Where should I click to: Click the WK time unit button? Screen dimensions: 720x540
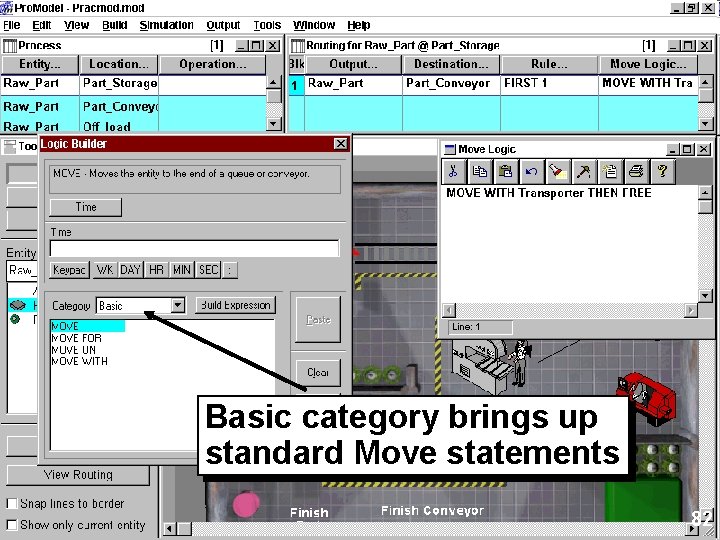pyautogui.click(x=105, y=270)
